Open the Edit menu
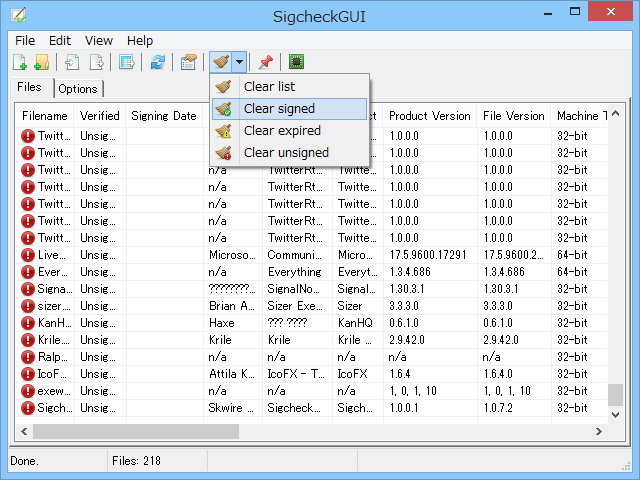This screenshot has width=640, height=480. pyautogui.click(x=60, y=40)
